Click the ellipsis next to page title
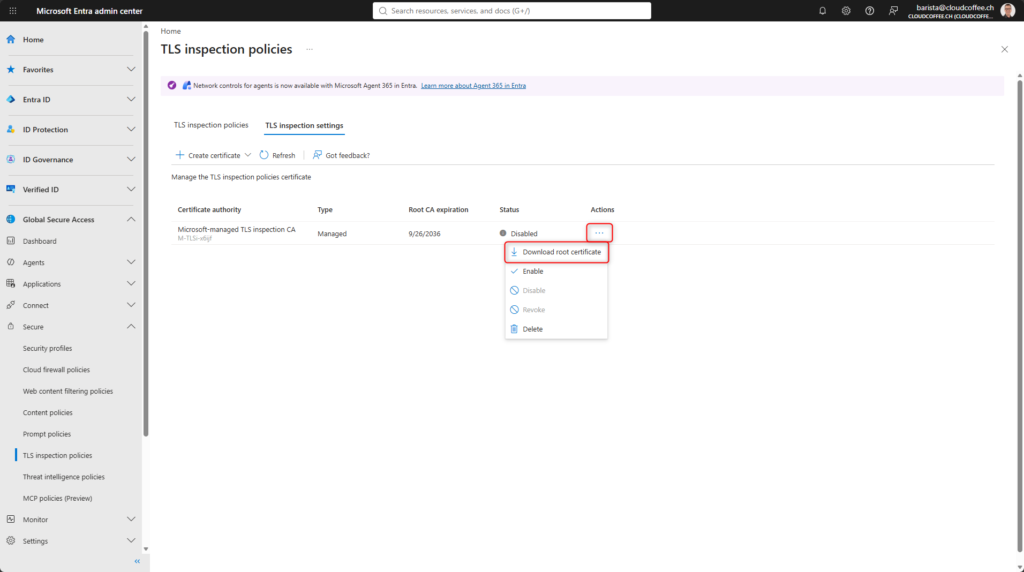The width and height of the screenshot is (1024, 572). 310,50
